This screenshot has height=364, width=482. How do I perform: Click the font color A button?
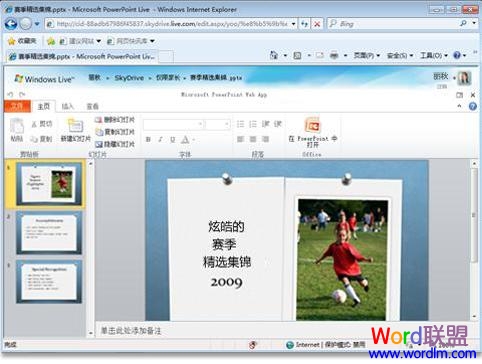point(185,139)
